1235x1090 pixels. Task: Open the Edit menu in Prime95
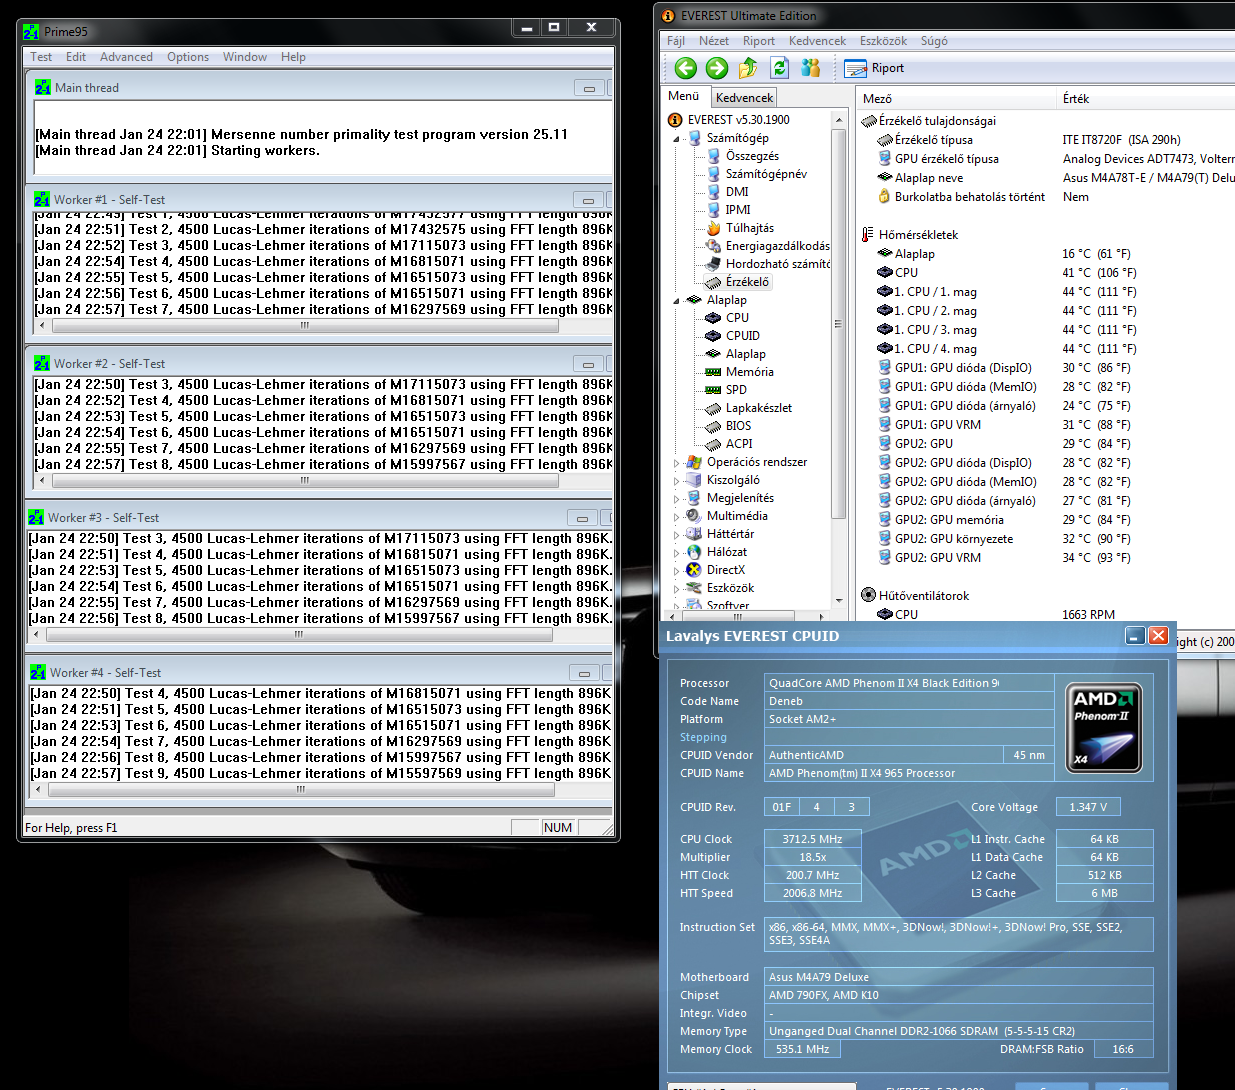76,57
